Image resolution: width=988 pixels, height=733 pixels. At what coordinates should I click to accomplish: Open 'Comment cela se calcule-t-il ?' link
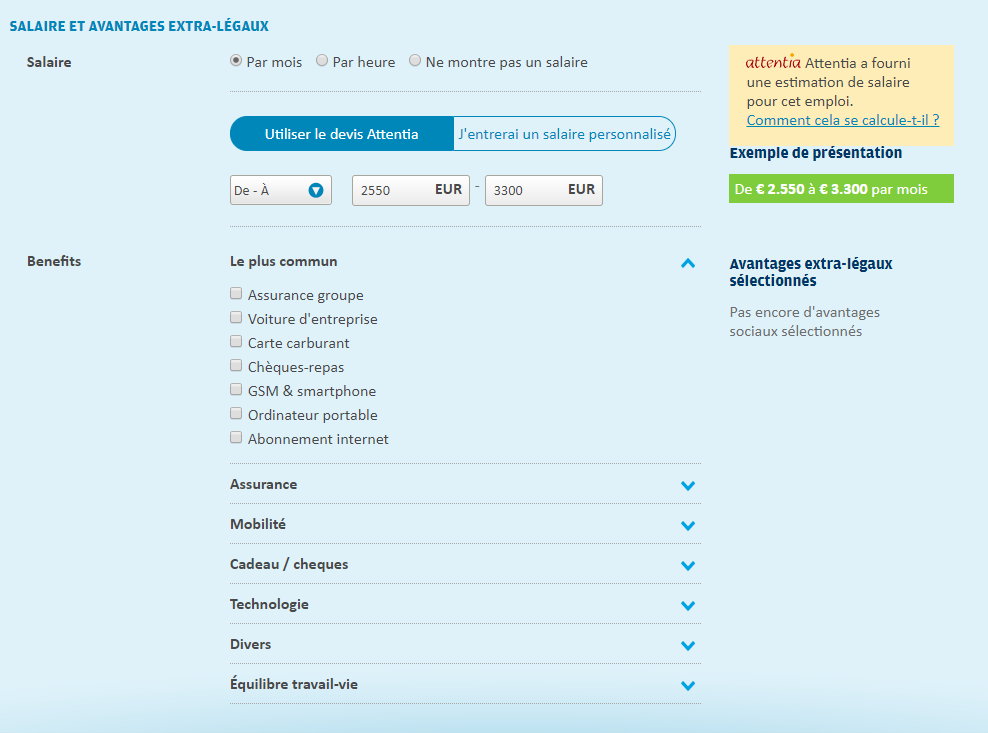pos(842,120)
